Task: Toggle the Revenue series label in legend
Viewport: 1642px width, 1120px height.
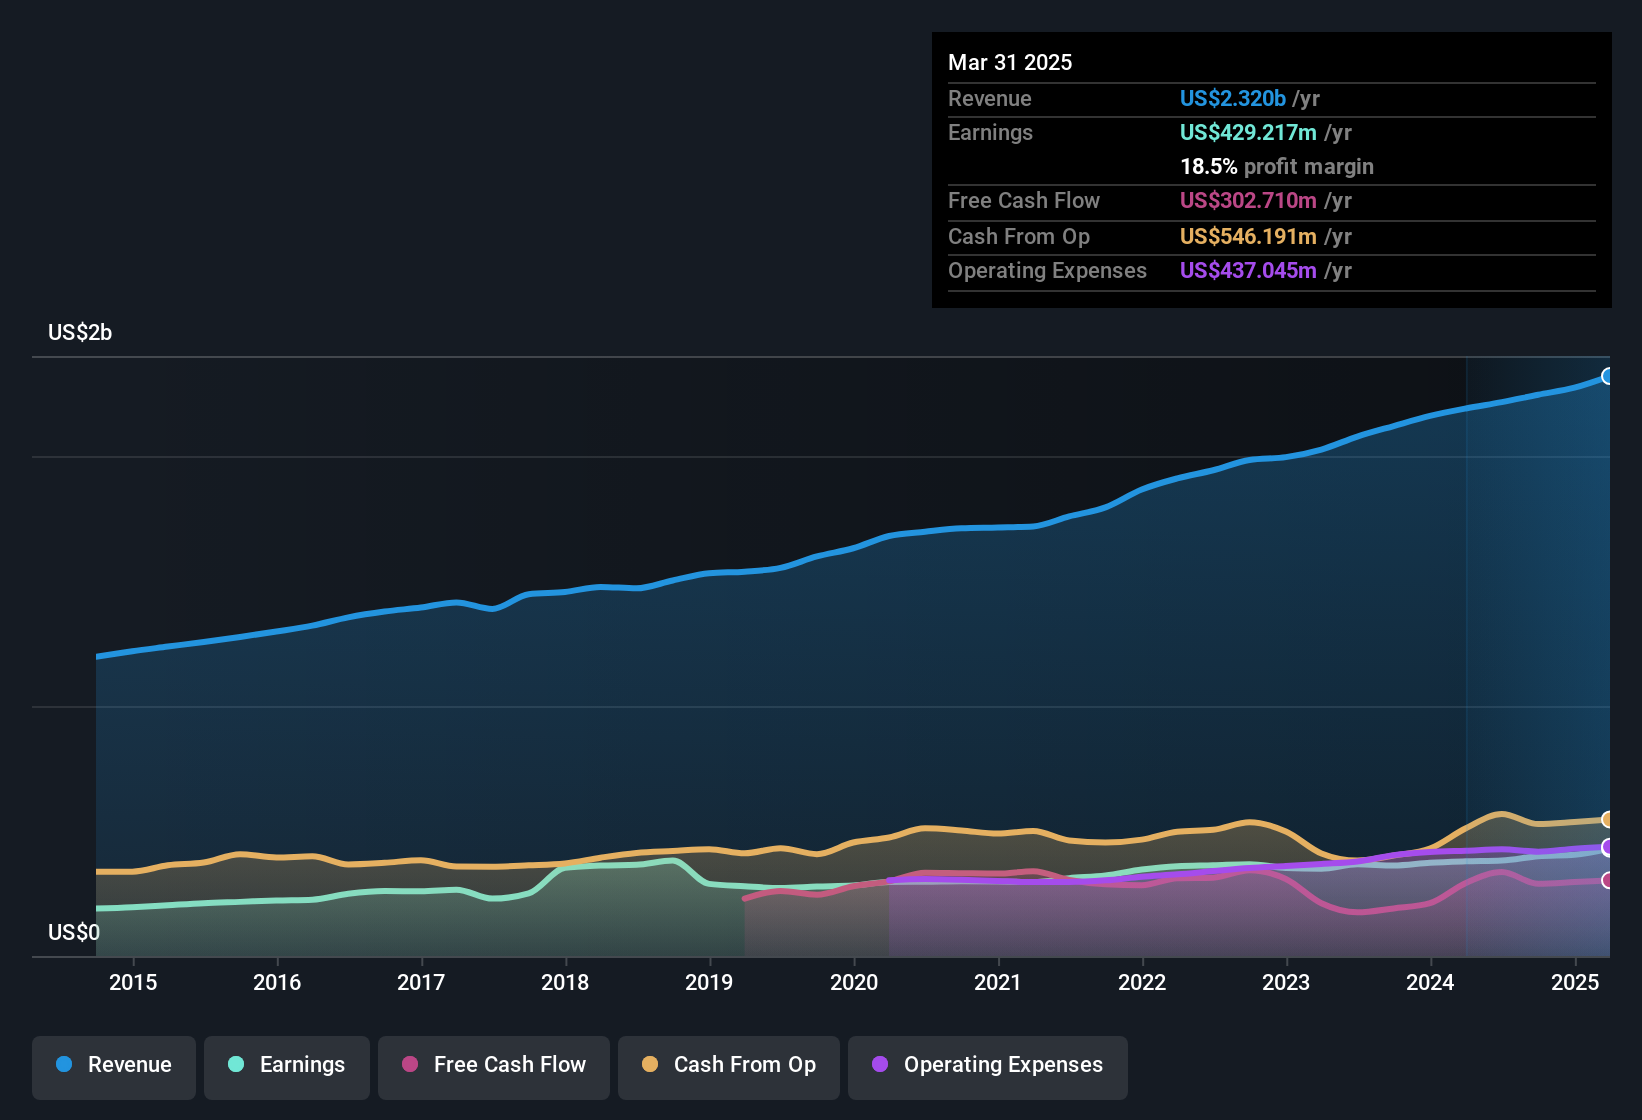Action: tap(129, 1064)
